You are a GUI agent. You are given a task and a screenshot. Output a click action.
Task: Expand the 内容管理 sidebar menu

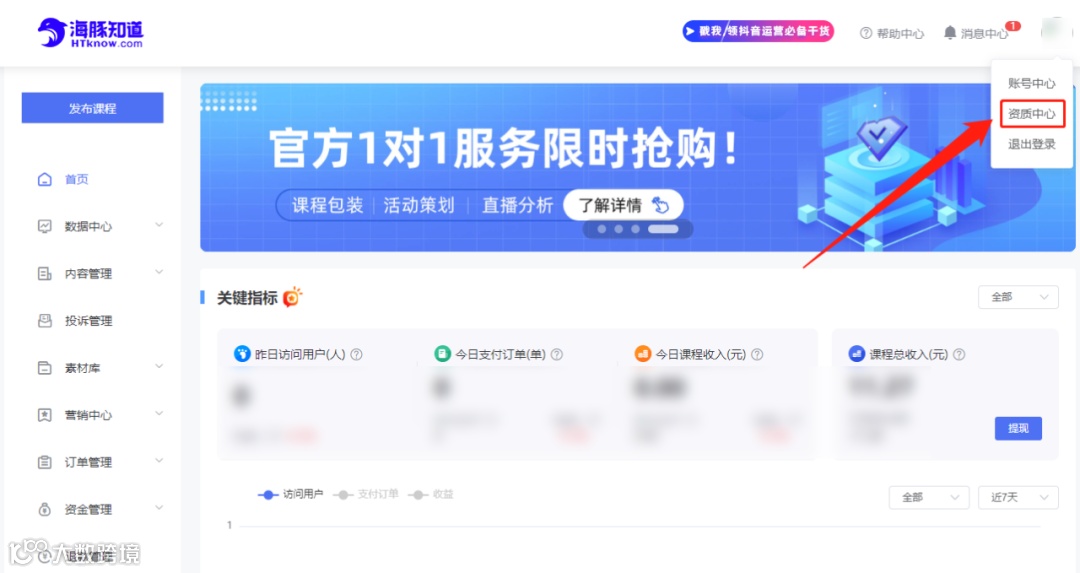point(101,273)
